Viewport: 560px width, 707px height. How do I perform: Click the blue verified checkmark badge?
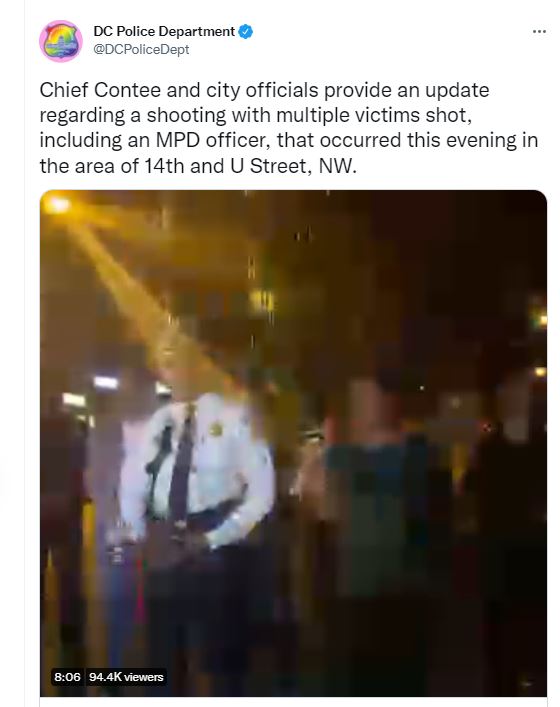[x=246, y=32]
